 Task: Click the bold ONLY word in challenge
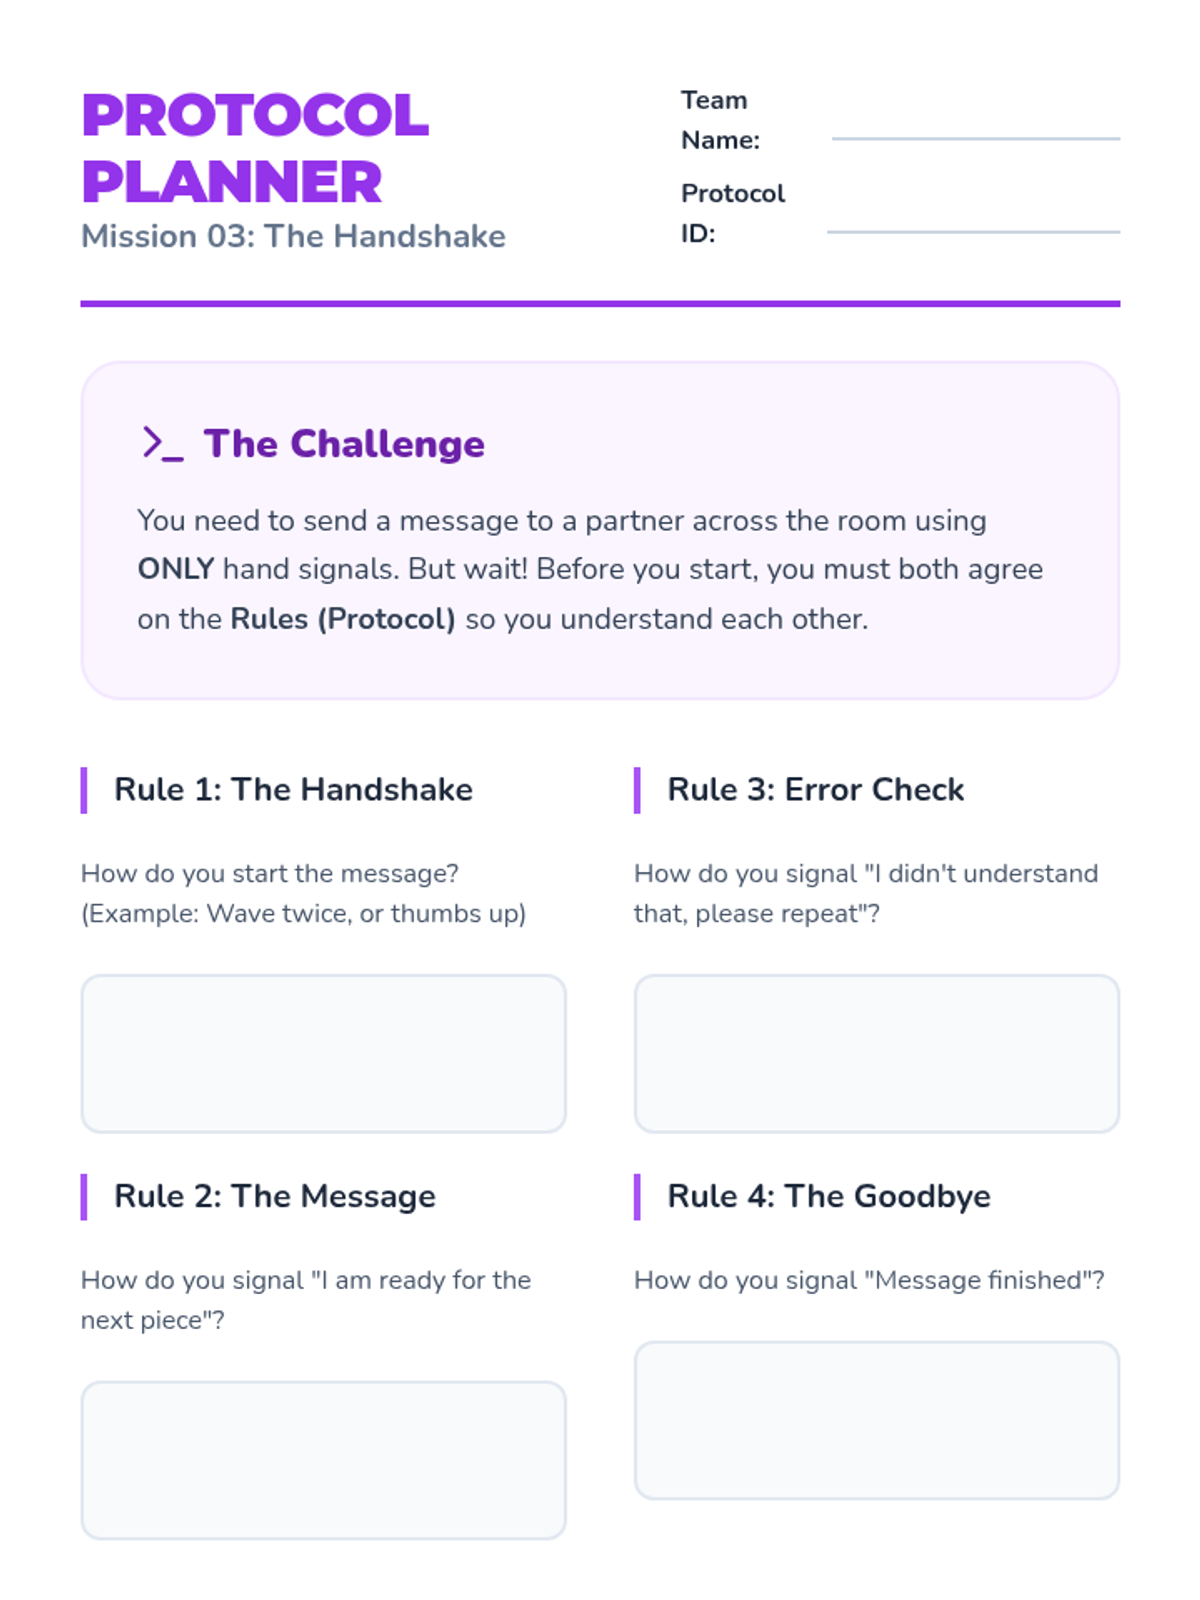click(x=176, y=569)
